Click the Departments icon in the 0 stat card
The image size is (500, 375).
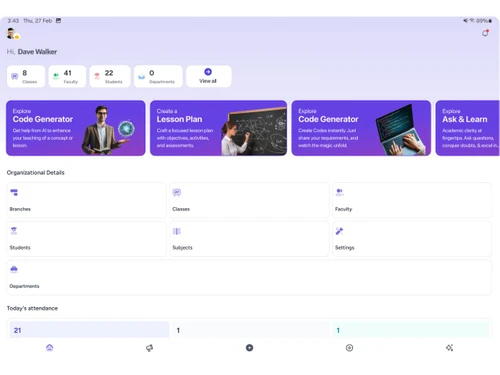(x=141, y=77)
